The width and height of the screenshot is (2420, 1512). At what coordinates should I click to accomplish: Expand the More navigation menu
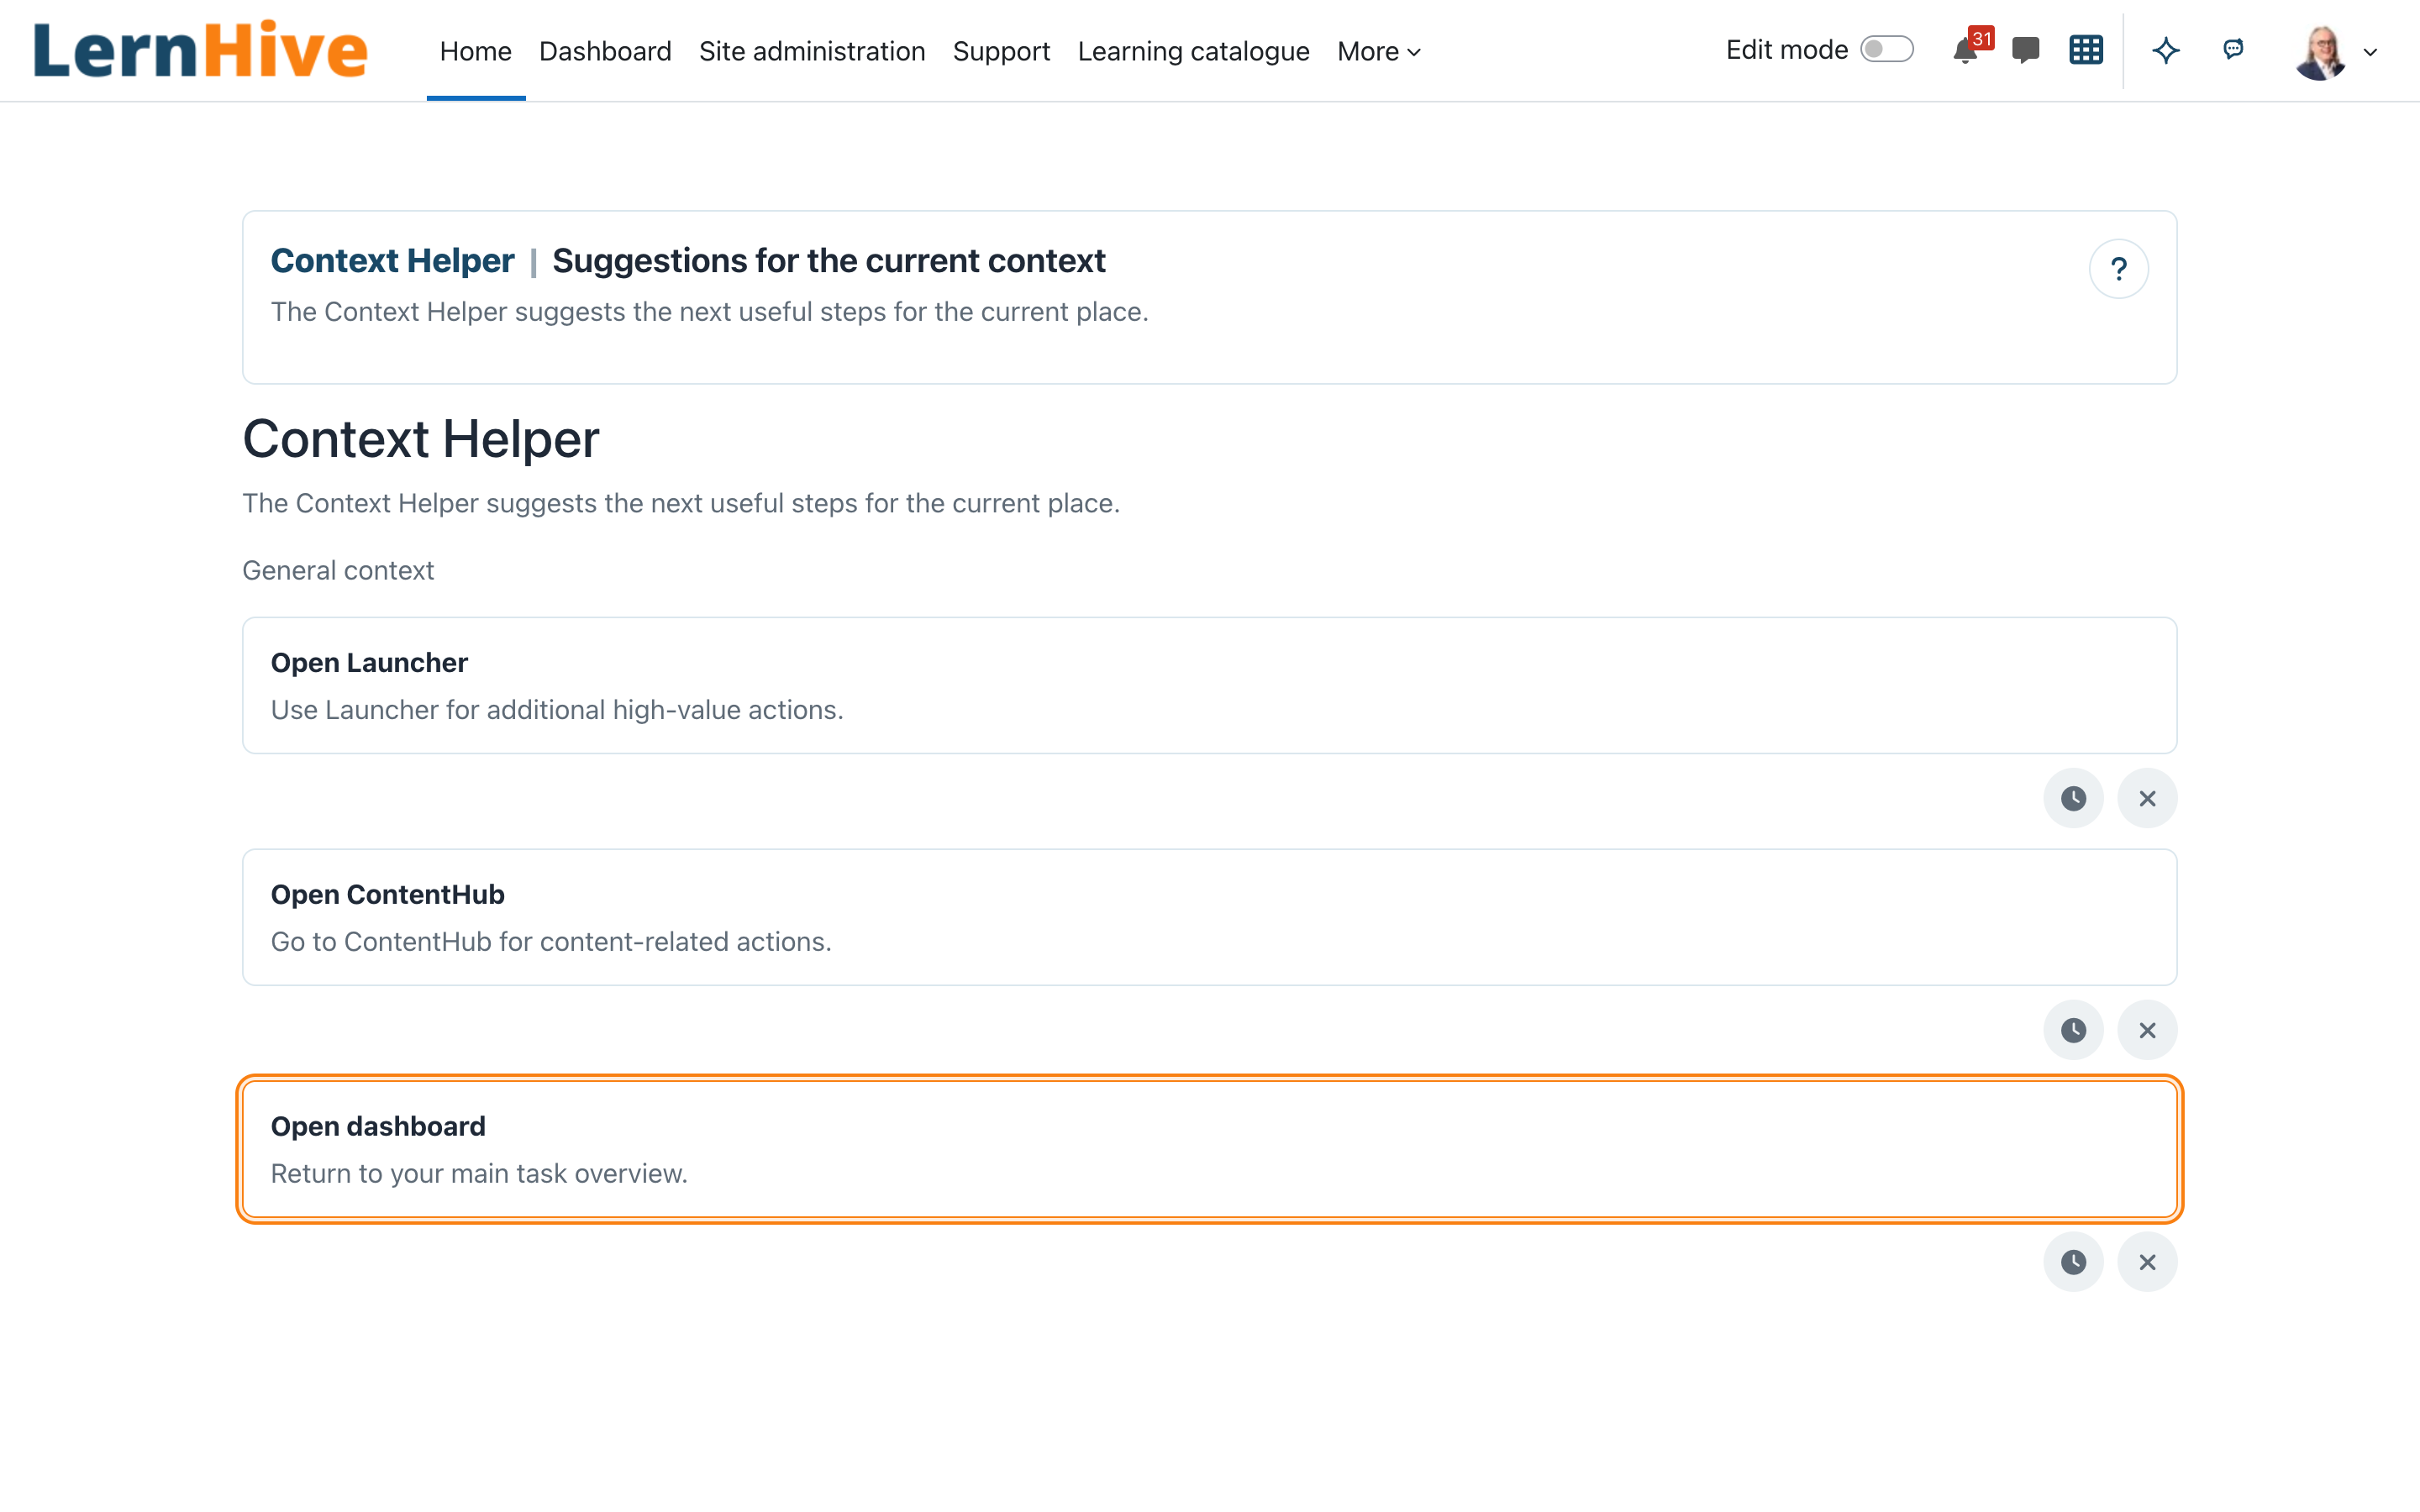coord(1379,52)
